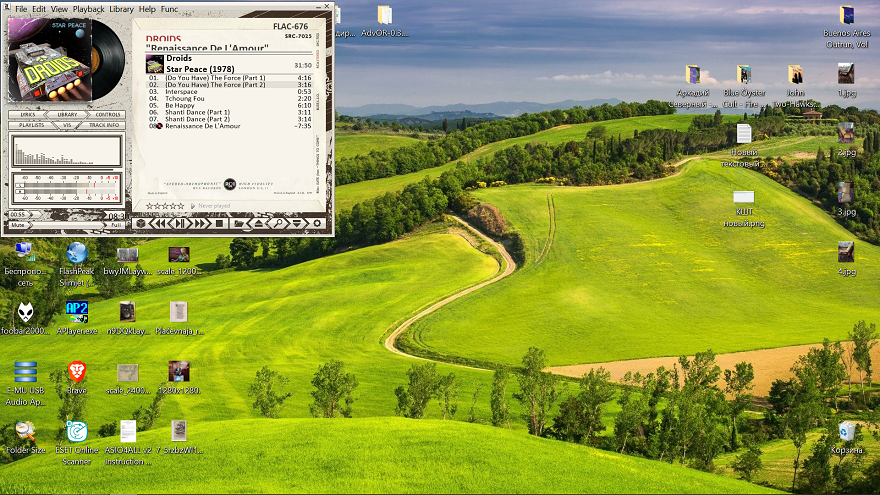The width and height of the screenshot is (880, 495).
Task: Click the eject icon in player
Action: (258, 223)
